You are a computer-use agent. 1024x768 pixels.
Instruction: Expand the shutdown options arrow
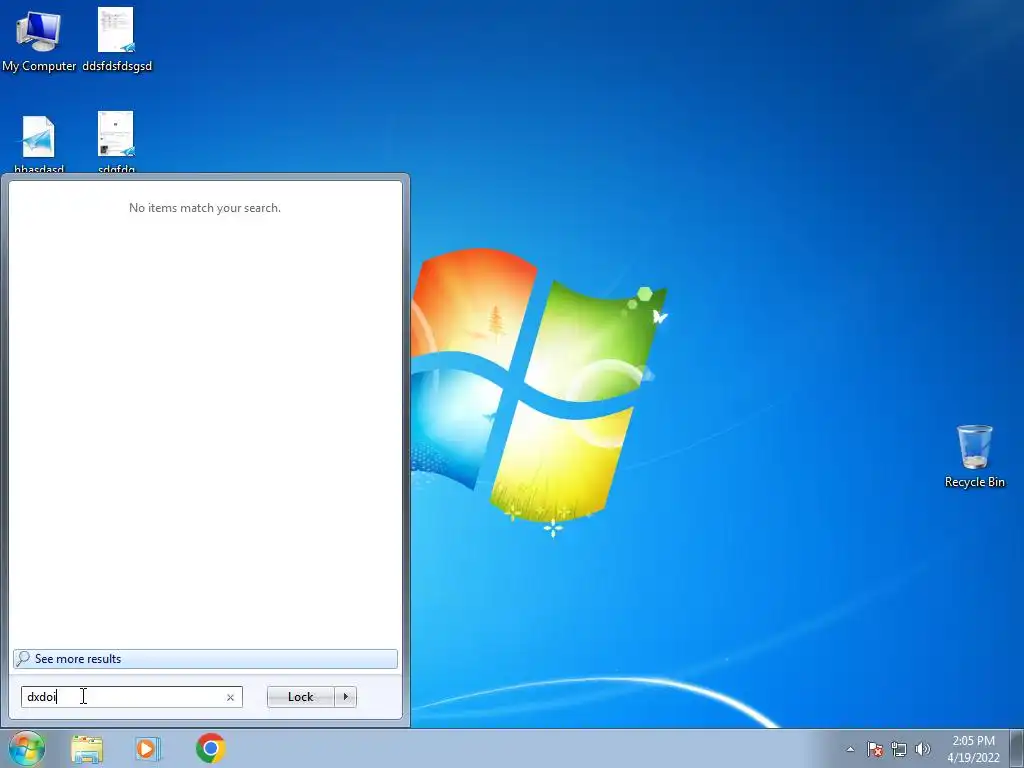click(345, 697)
